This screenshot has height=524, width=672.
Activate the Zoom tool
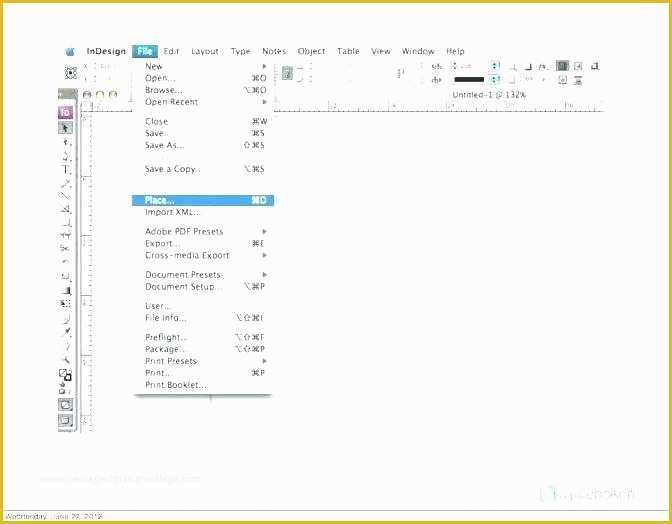(66, 359)
